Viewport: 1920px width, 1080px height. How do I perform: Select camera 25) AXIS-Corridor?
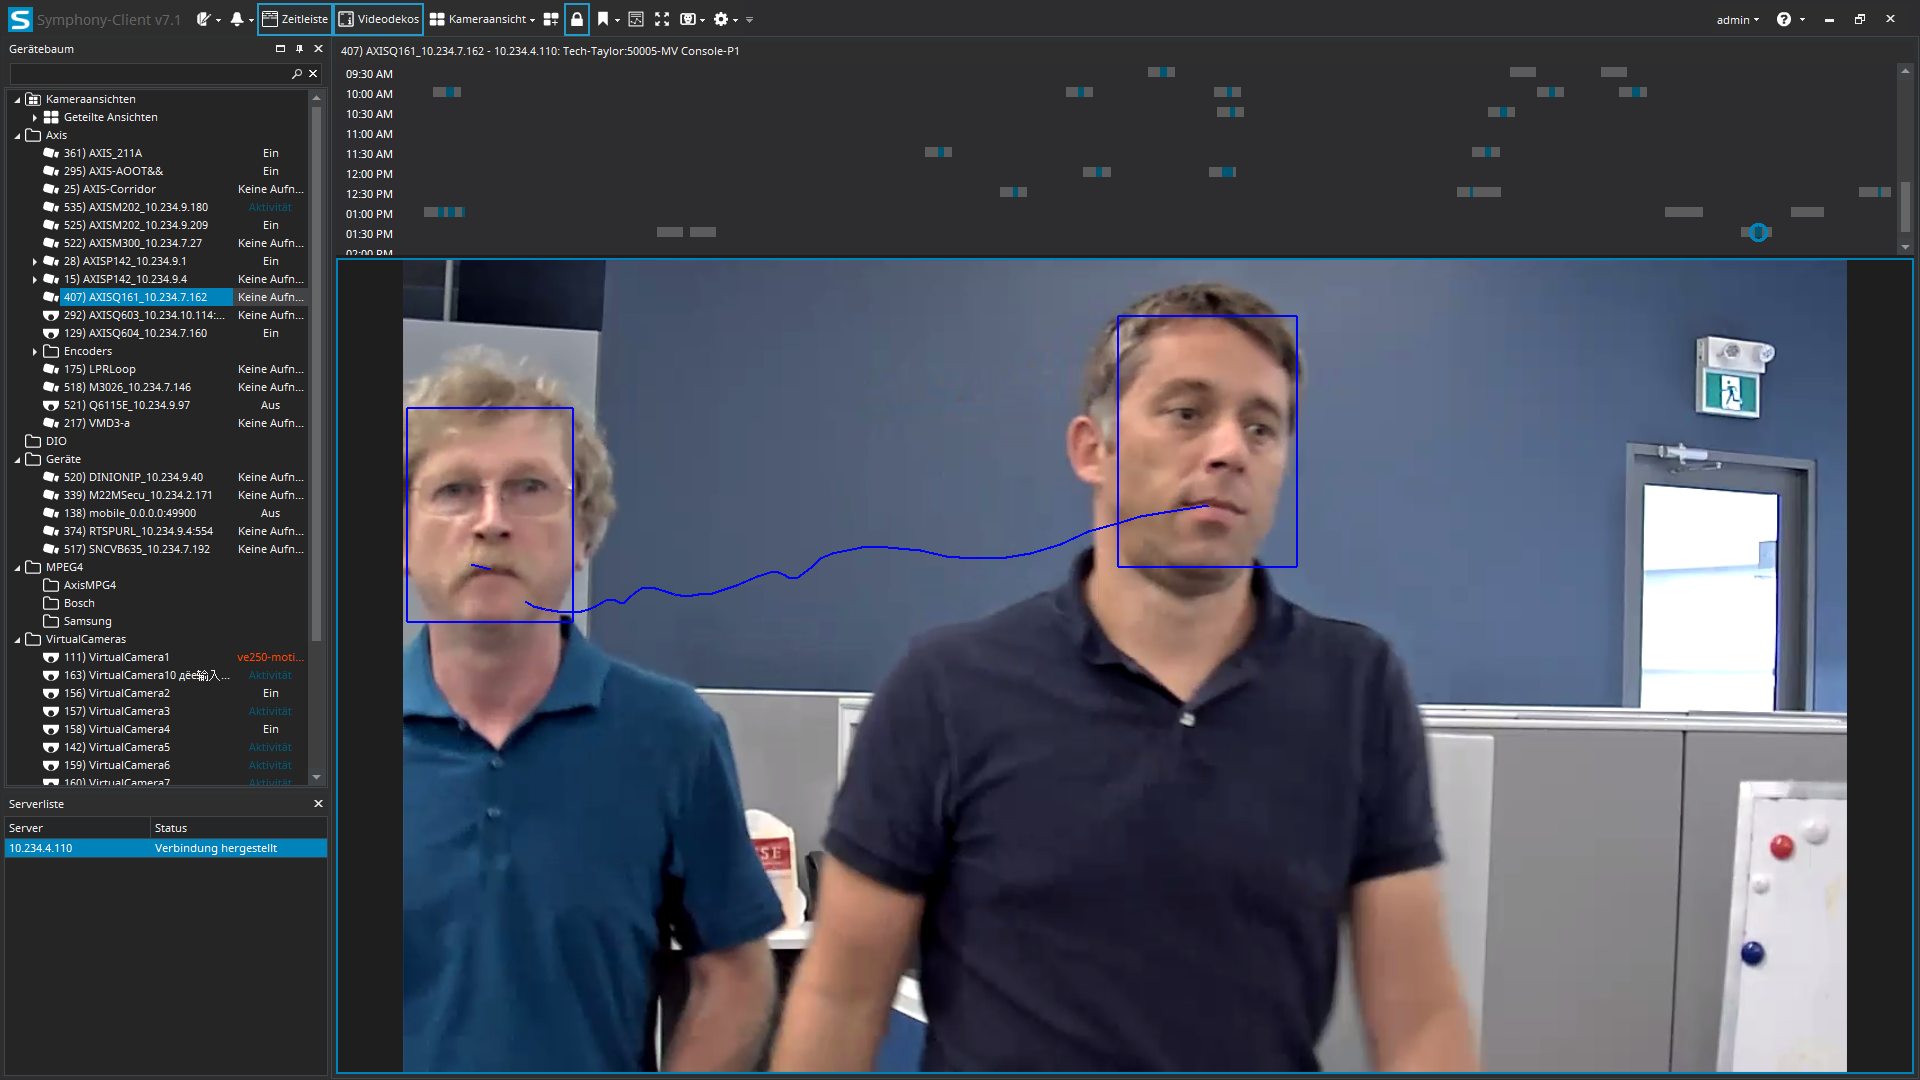click(x=110, y=189)
